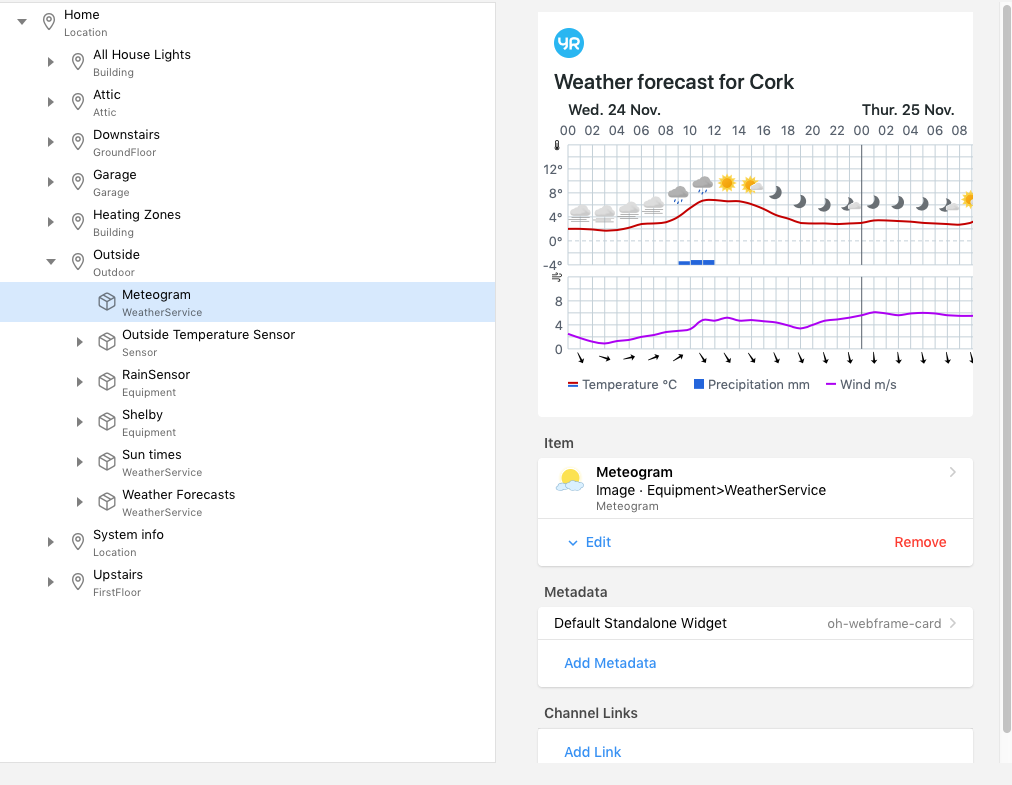Click the YR logo icon
Image resolution: width=1012 pixels, height=785 pixels.
[569, 43]
